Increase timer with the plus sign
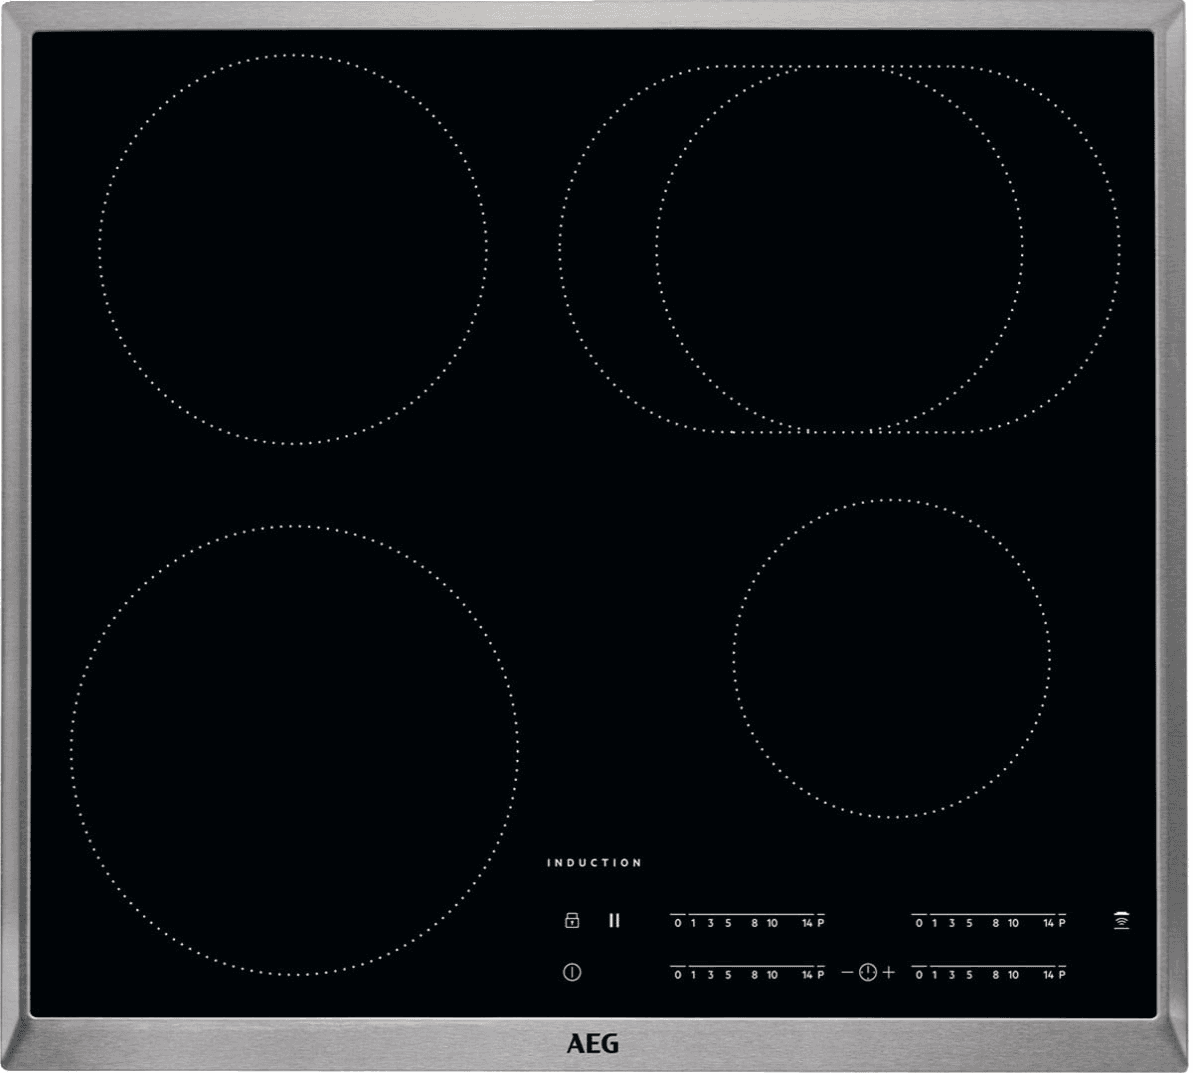 pyautogui.click(x=889, y=972)
